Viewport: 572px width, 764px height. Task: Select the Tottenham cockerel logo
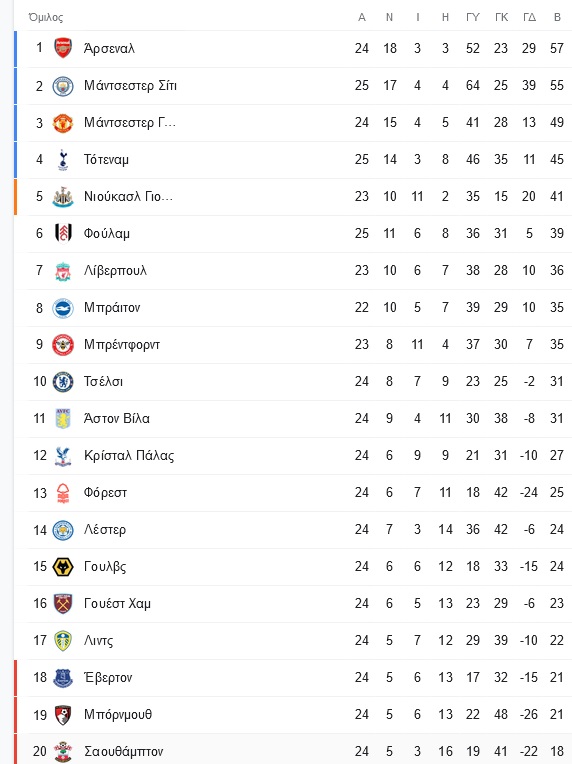(x=63, y=160)
